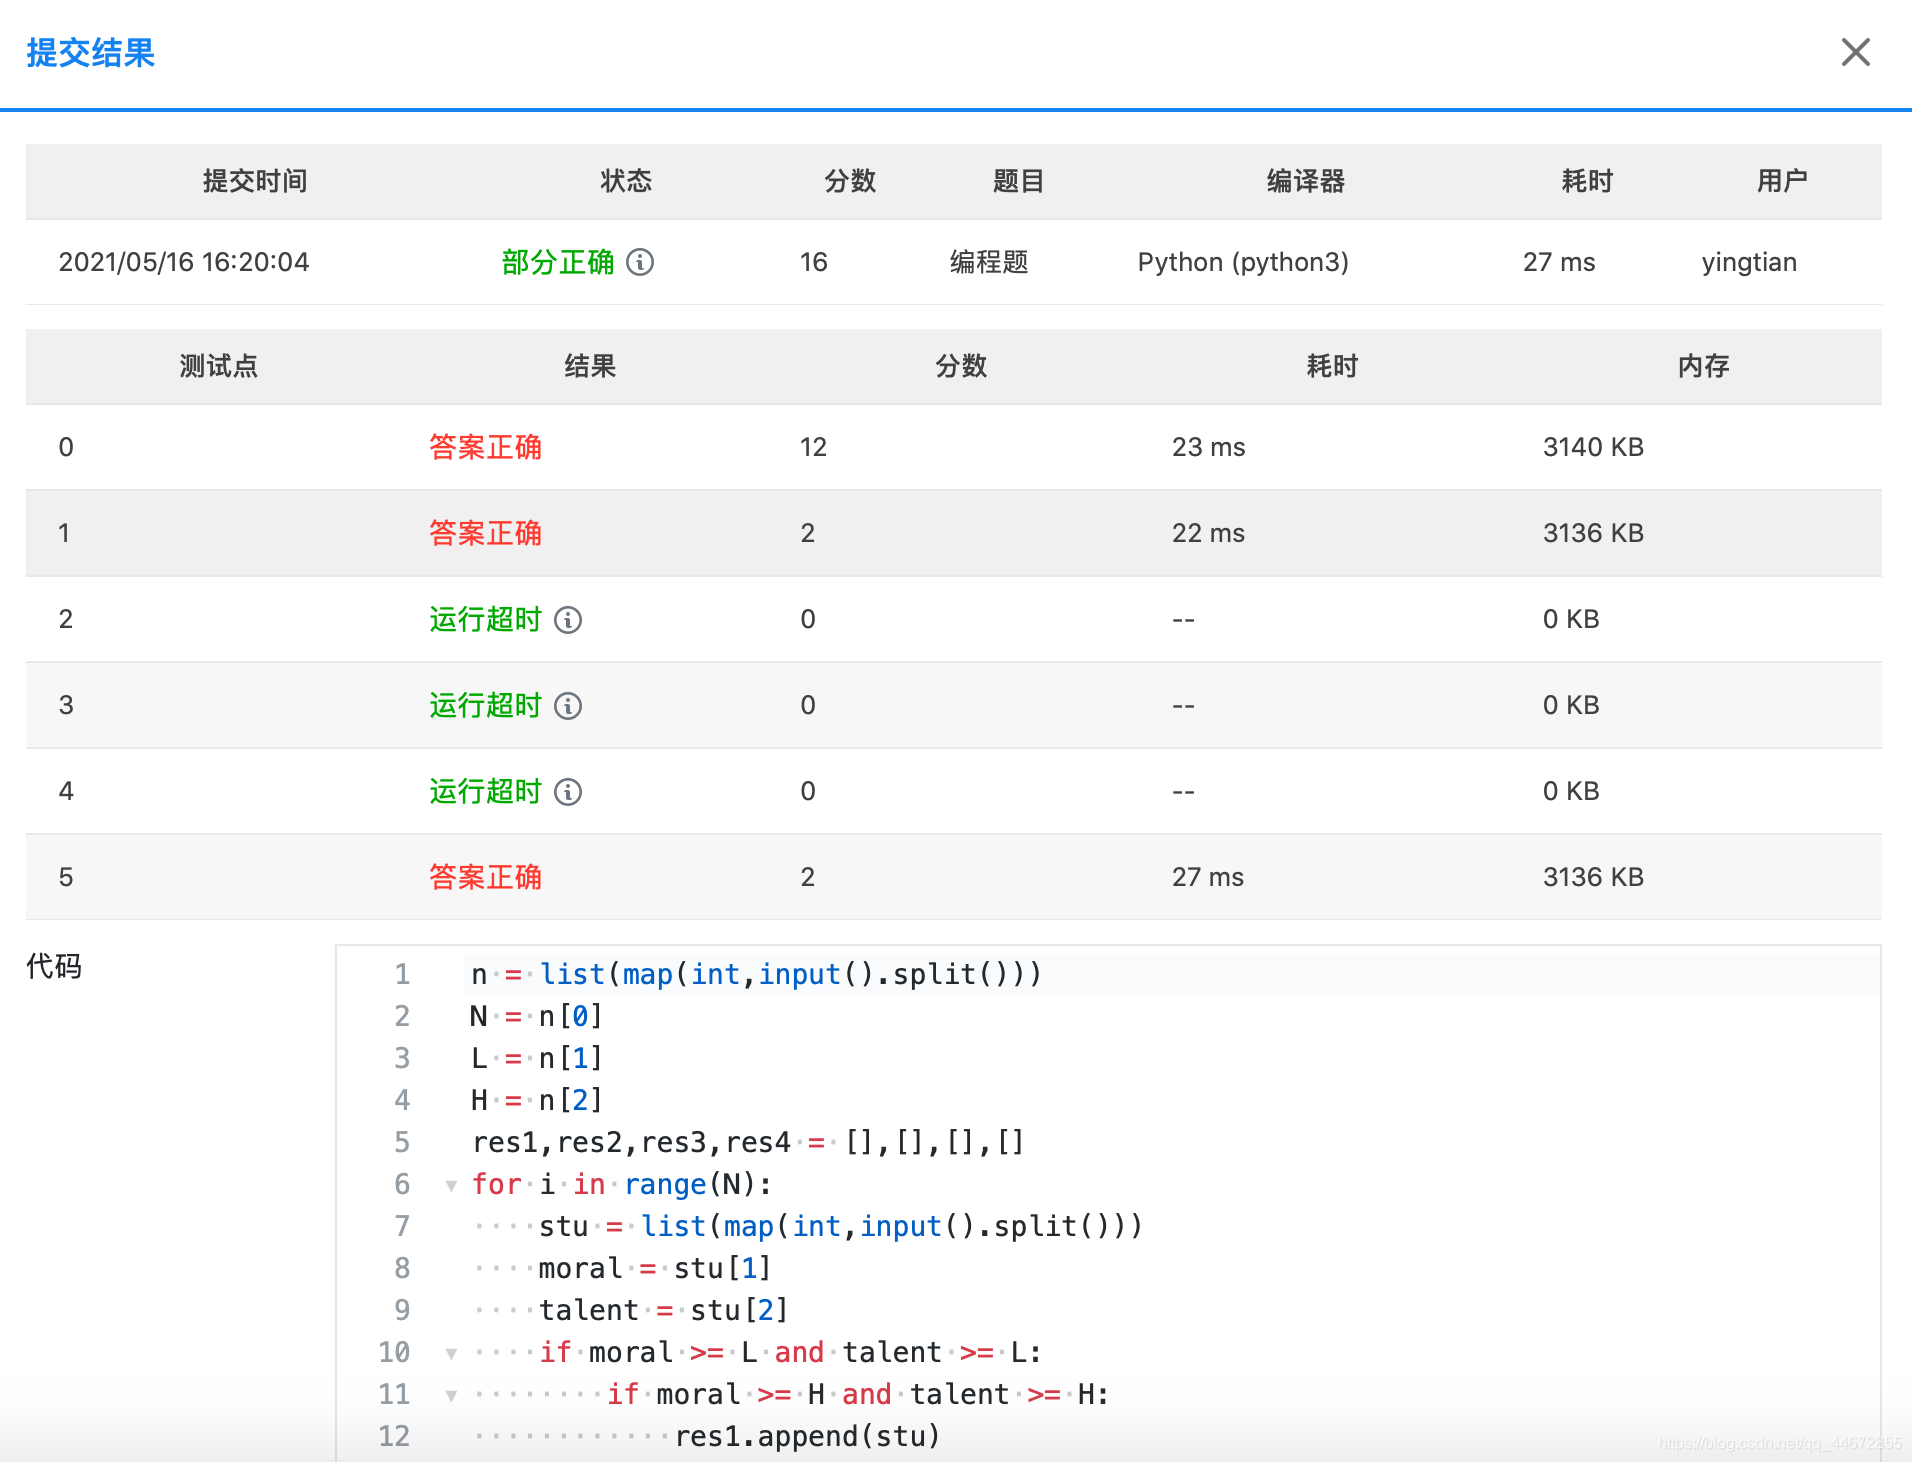This screenshot has height=1462, width=1912.
Task: Collapse the for loop at line 6
Action: [x=451, y=1185]
